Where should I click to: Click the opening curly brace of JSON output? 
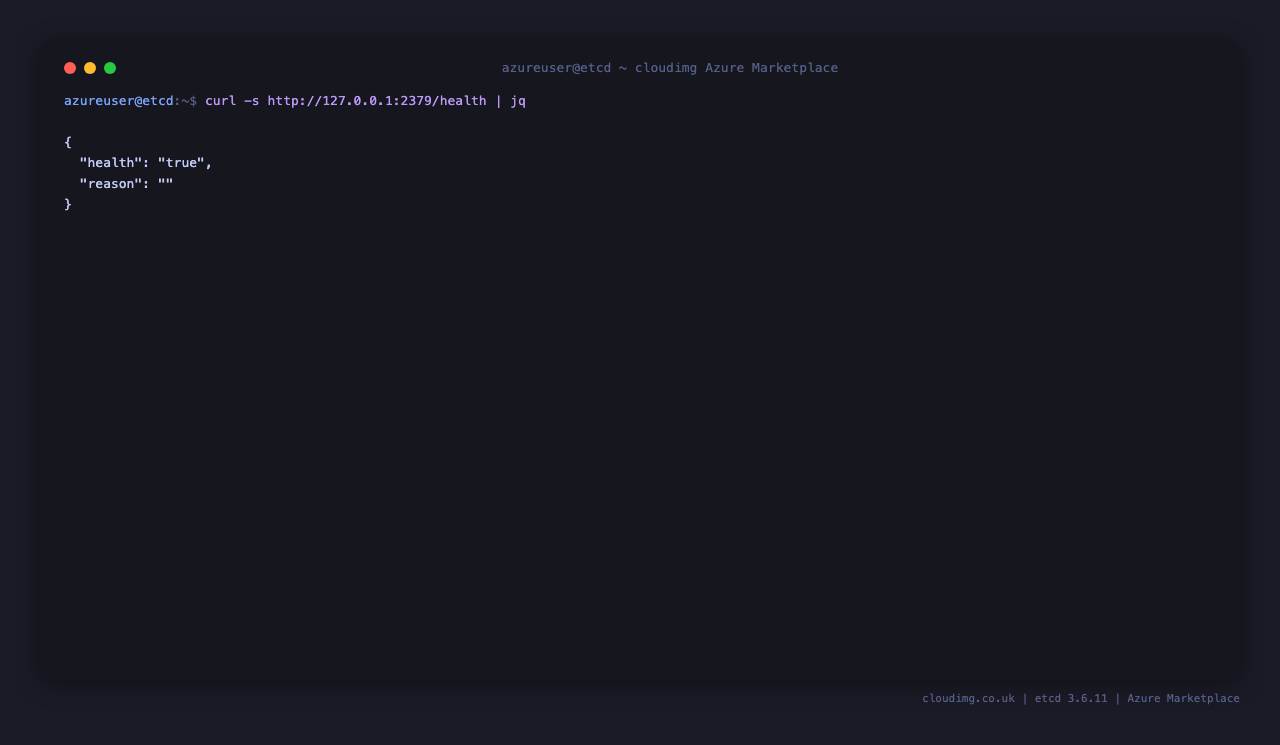68,142
